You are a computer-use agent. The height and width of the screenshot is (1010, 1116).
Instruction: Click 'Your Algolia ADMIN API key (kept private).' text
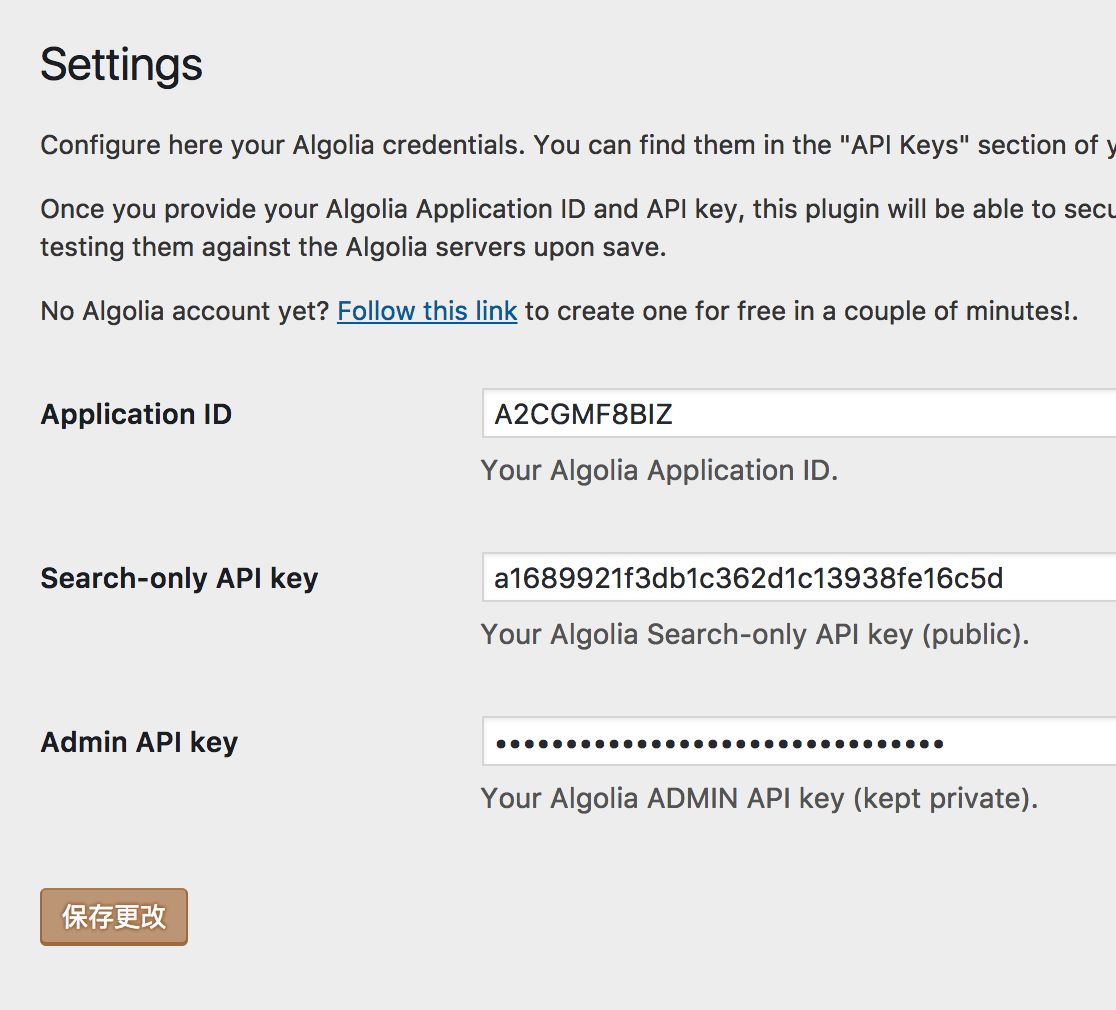click(x=759, y=798)
